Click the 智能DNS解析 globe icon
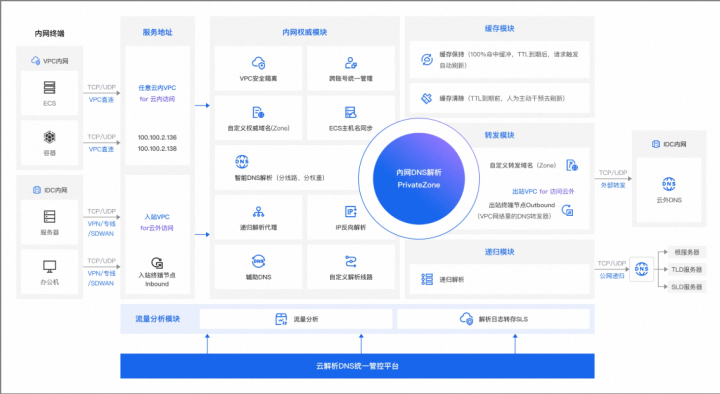 (242, 162)
